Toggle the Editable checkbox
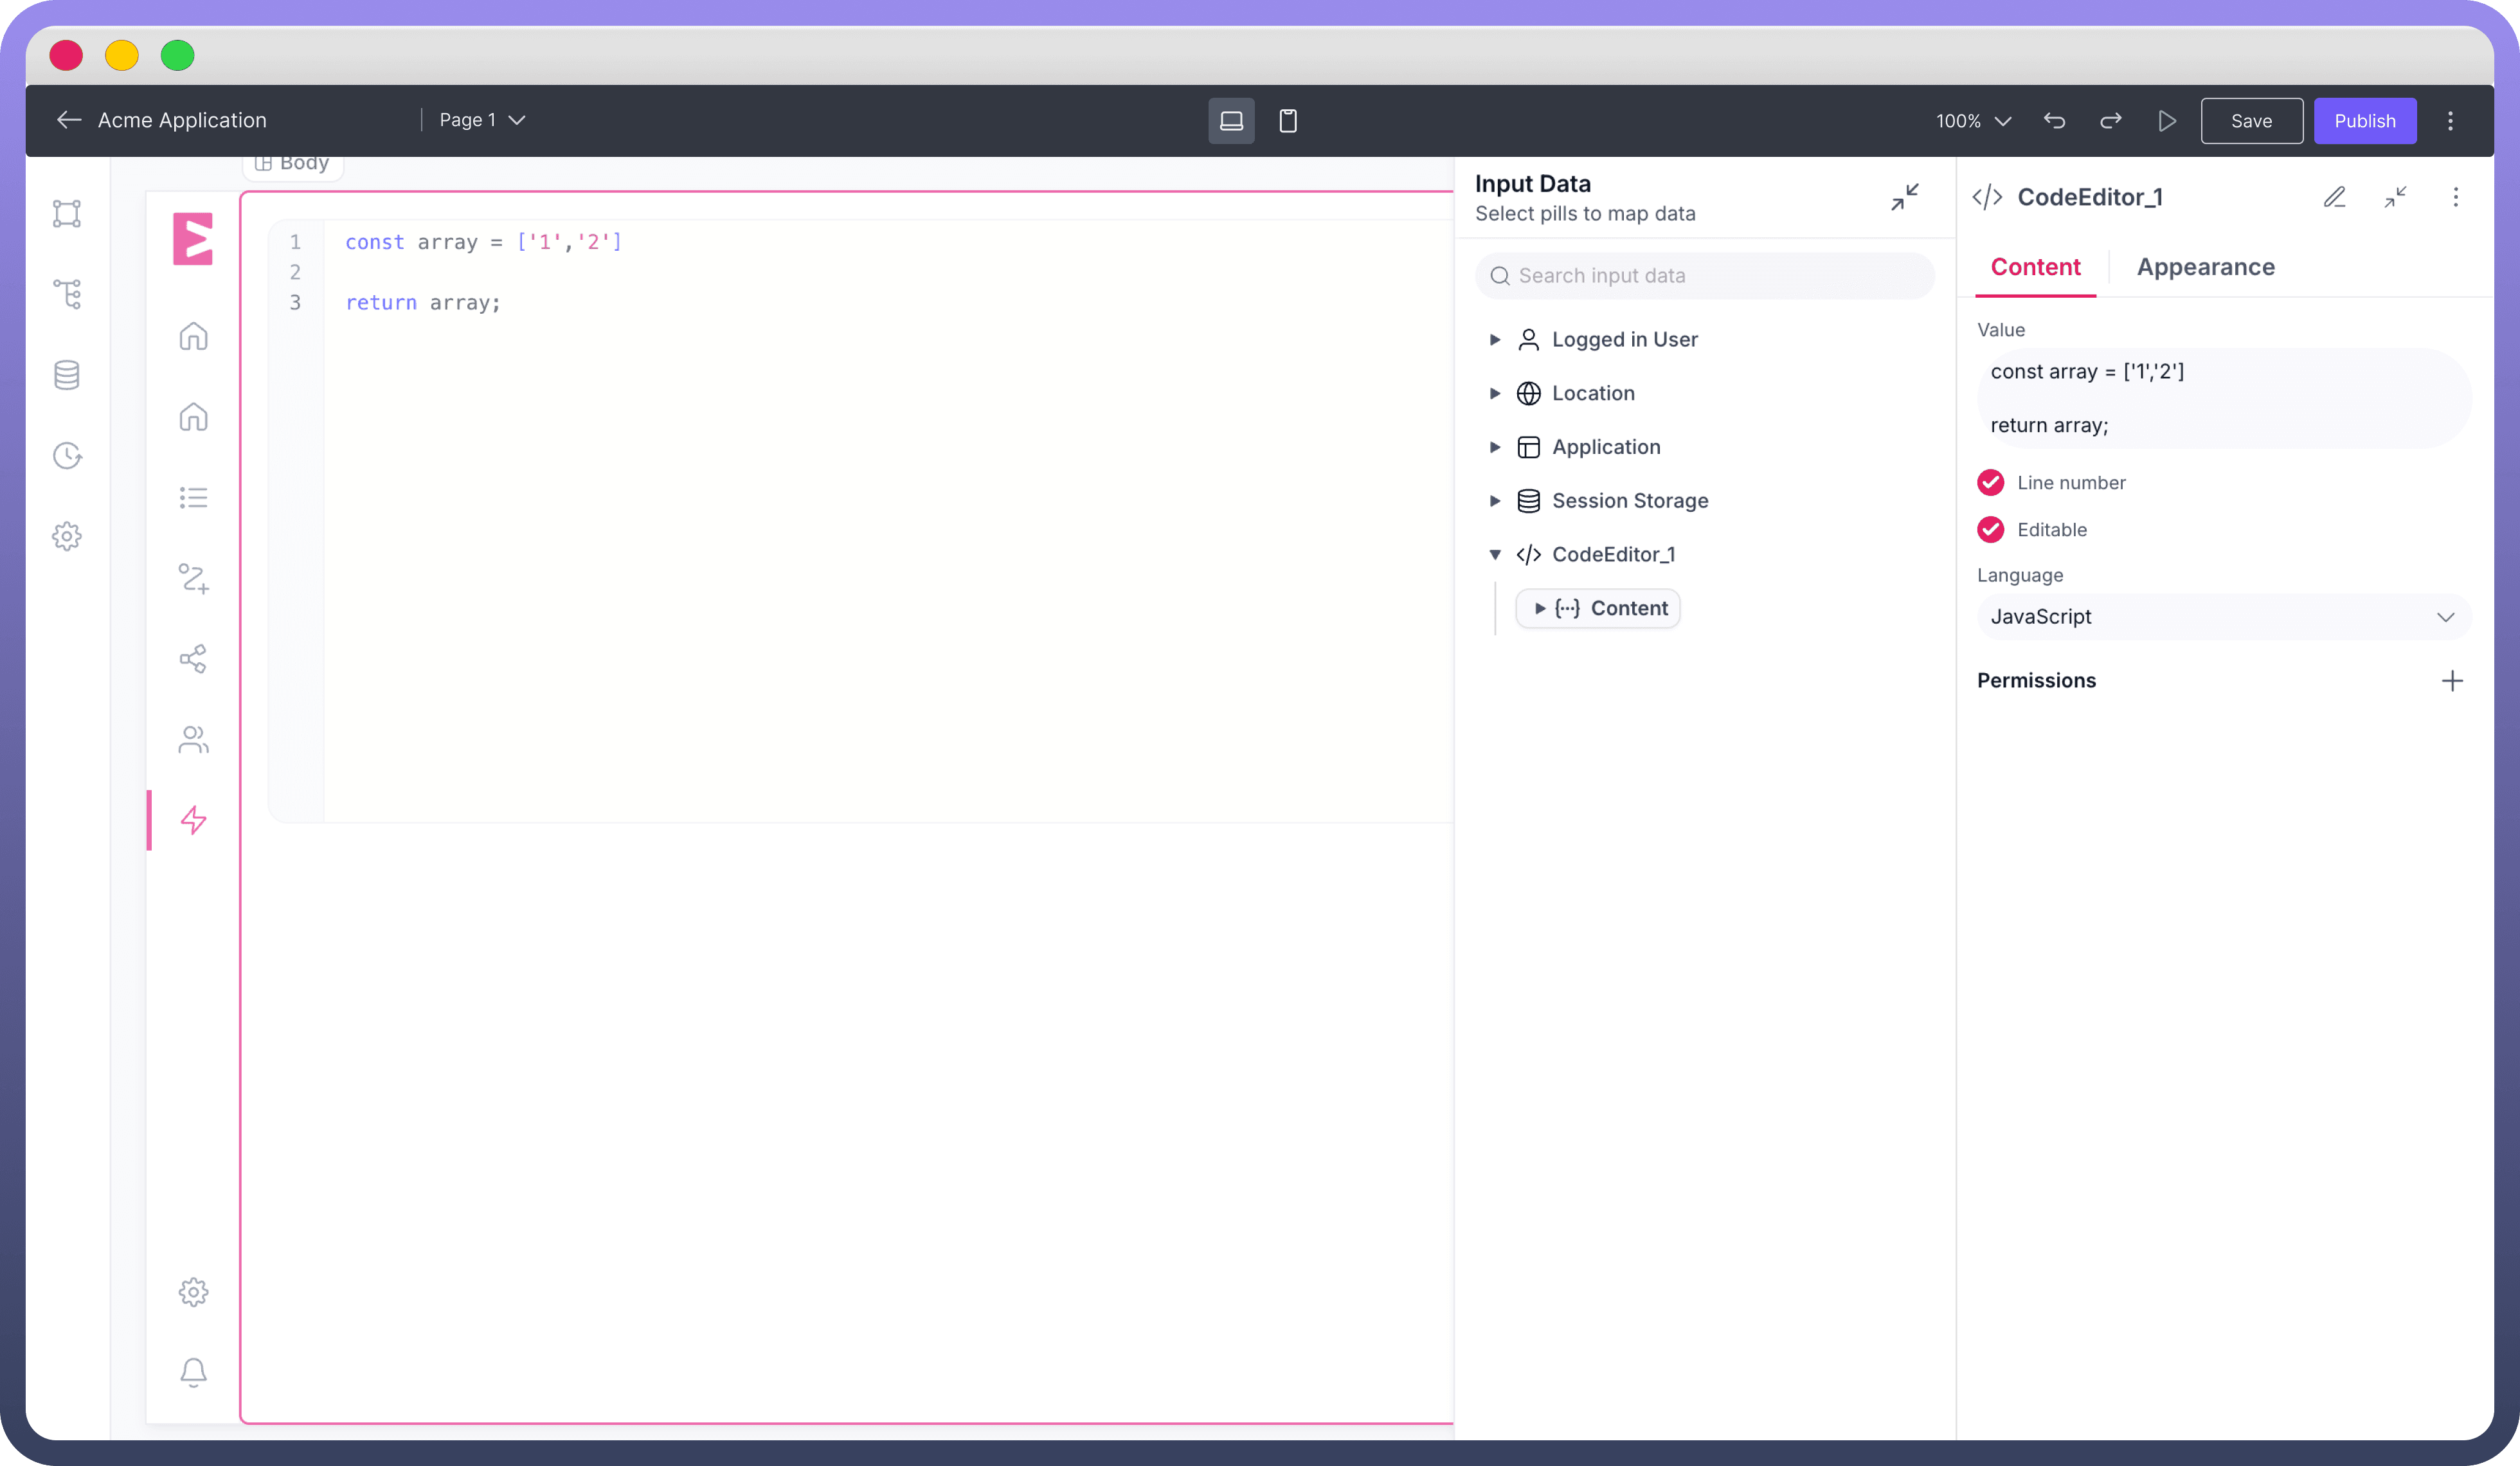Image resolution: width=2520 pixels, height=1466 pixels. point(1990,530)
